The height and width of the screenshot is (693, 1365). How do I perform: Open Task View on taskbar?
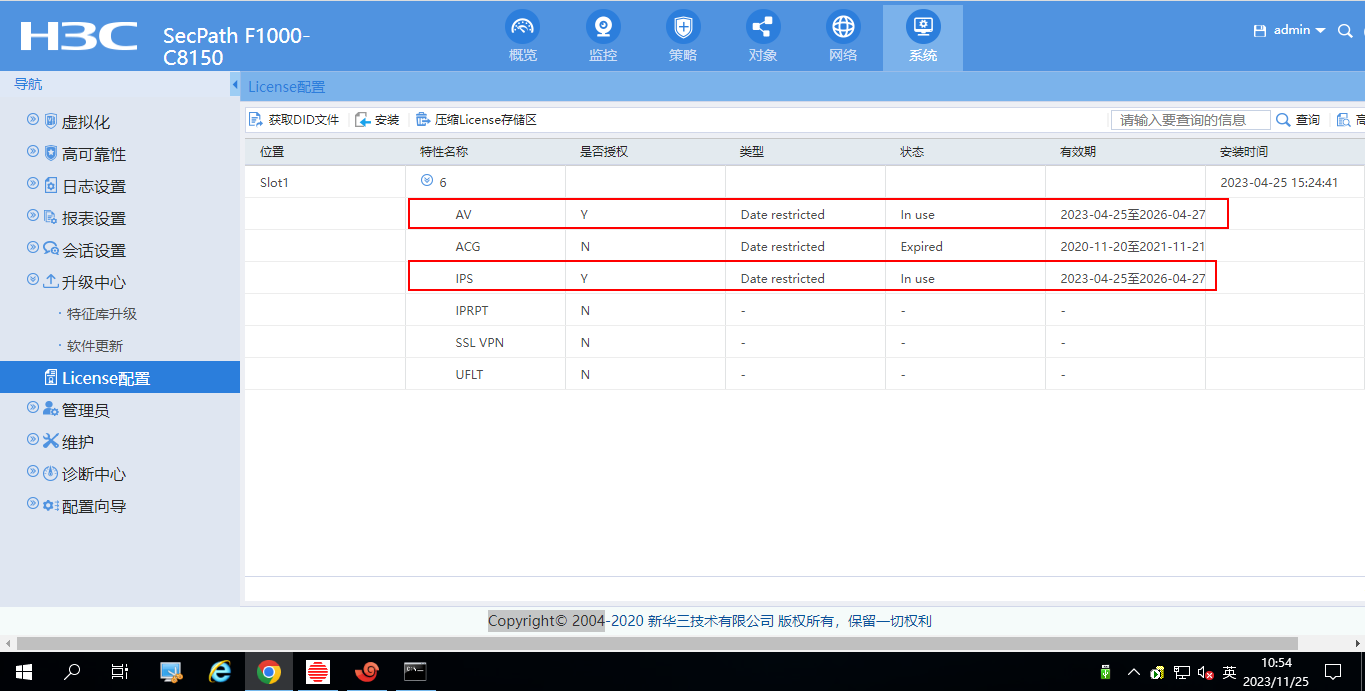tap(119, 672)
